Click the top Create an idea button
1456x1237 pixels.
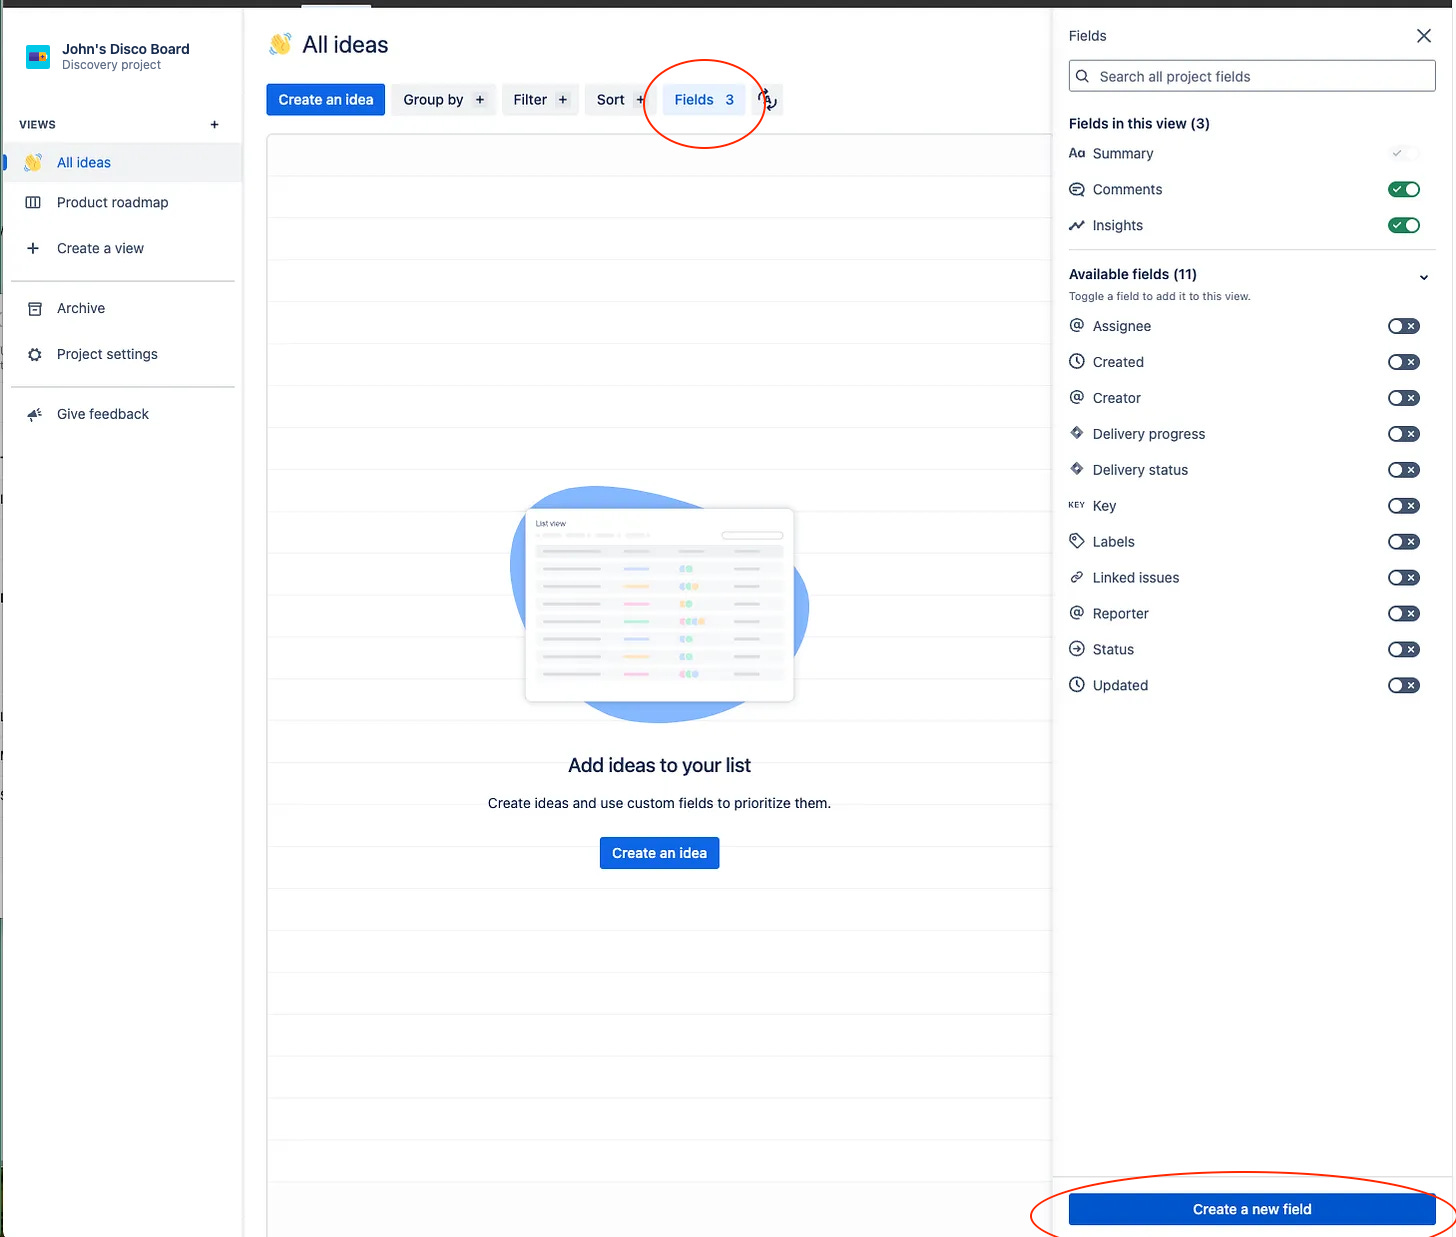(326, 100)
